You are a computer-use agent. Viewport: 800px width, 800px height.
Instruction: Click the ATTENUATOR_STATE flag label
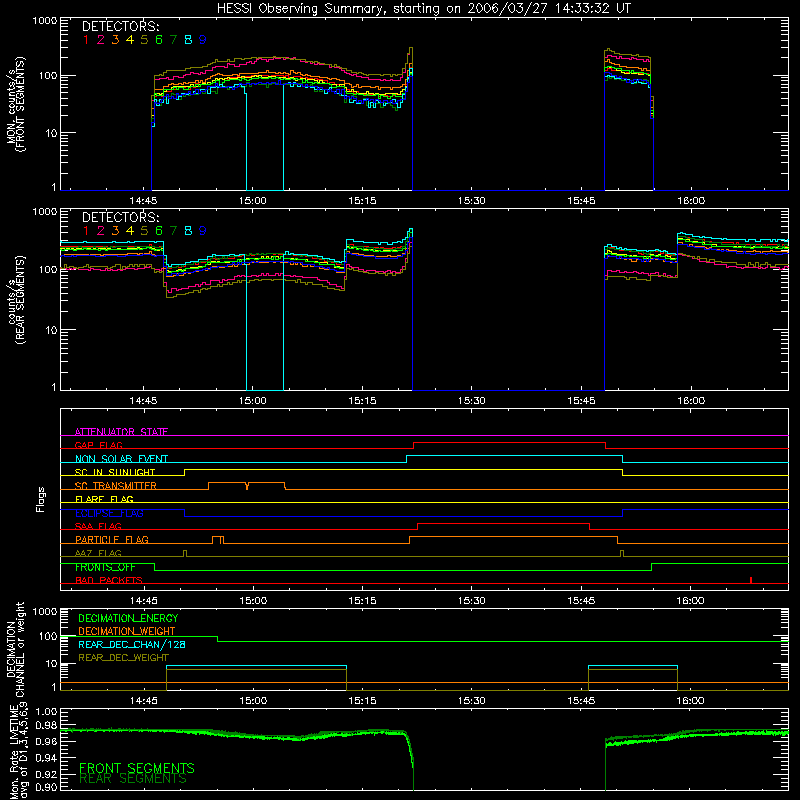tap(121, 432)
